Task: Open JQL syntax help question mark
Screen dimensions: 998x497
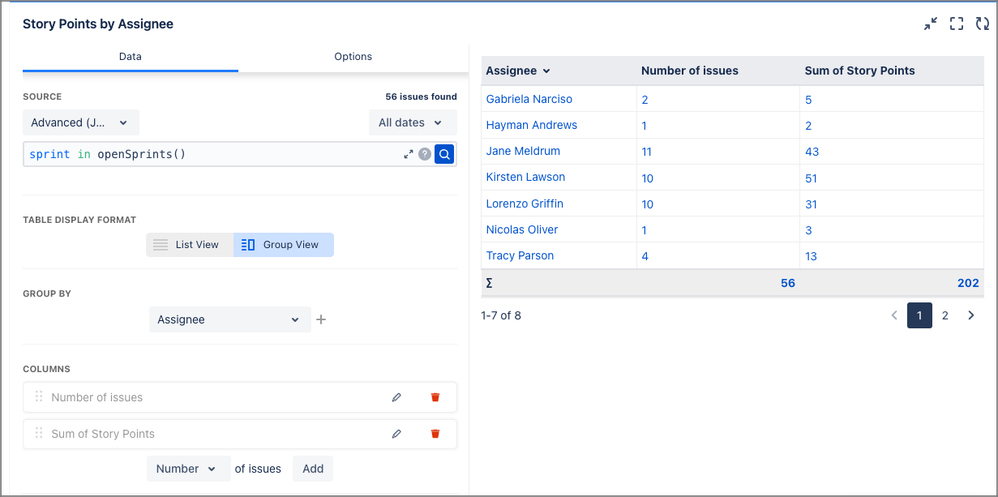Action: click(425, 154)
